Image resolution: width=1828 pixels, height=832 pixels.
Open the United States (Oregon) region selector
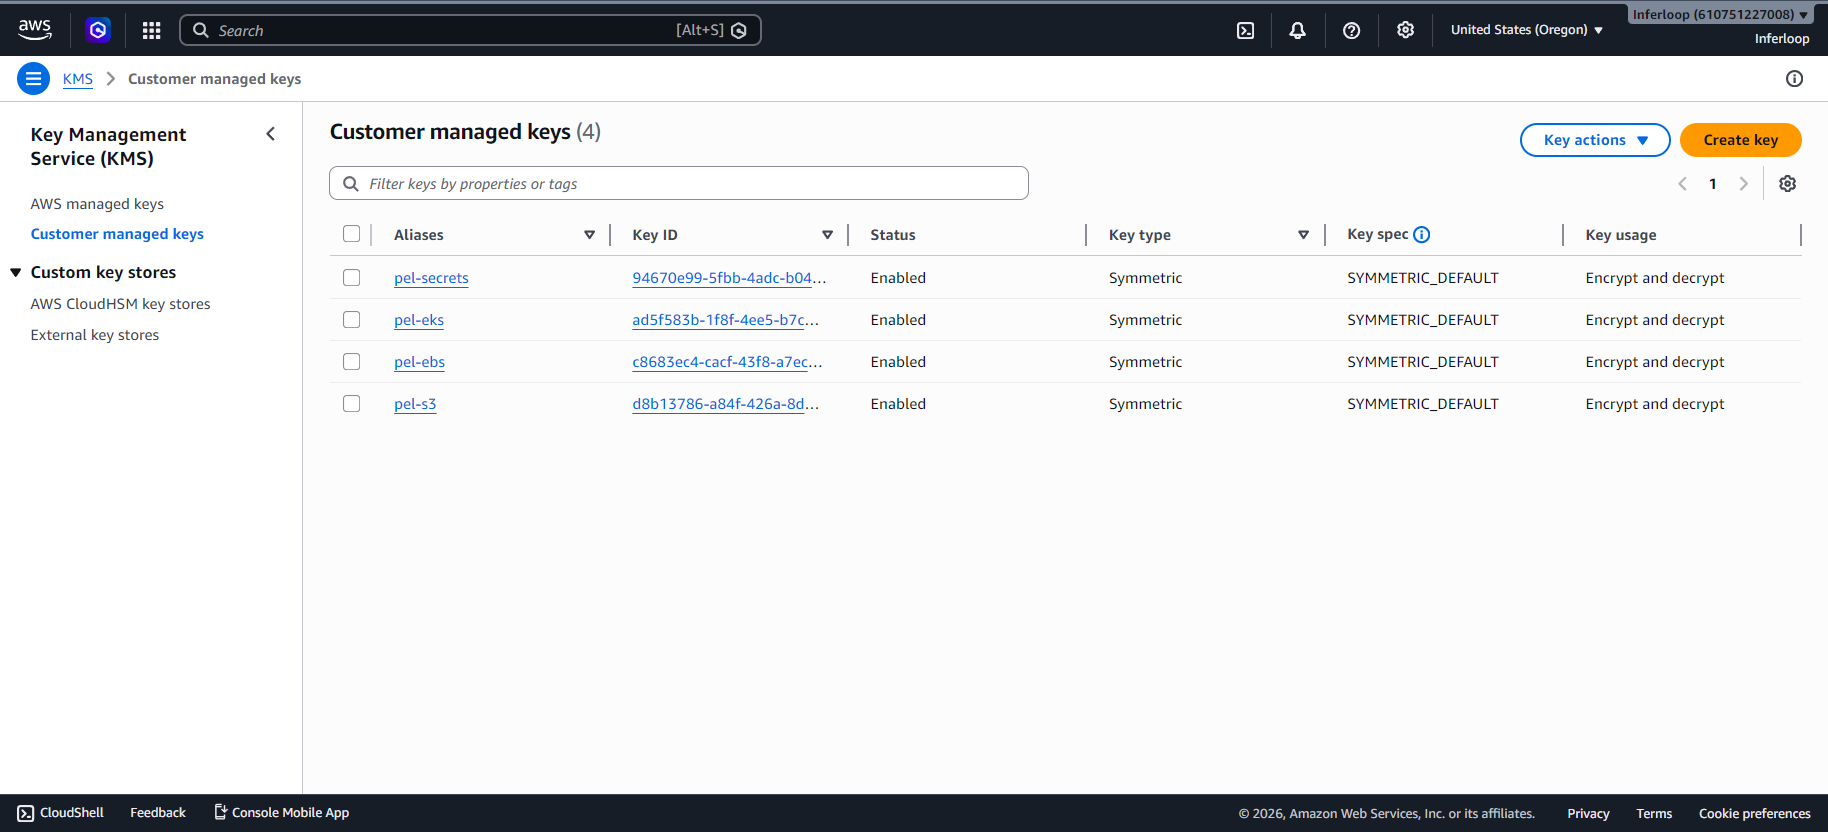[x=1527, y=30]
